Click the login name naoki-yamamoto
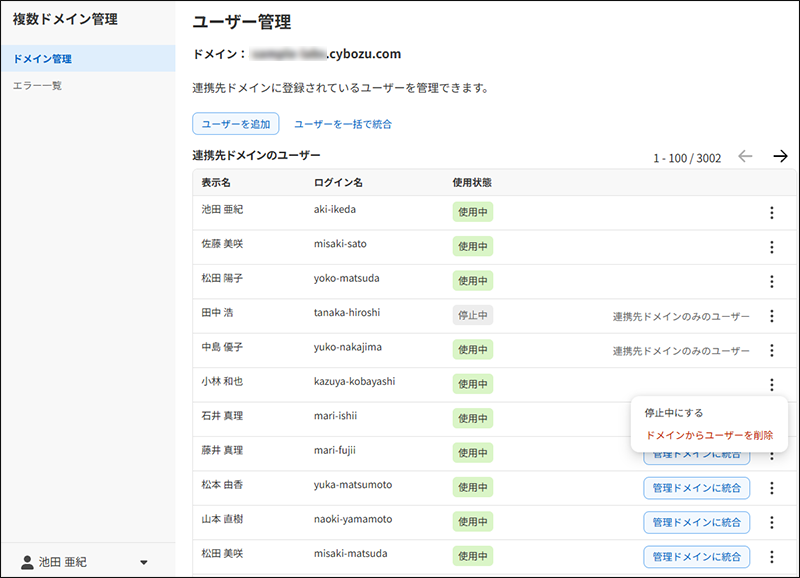 tap(353, 519)
